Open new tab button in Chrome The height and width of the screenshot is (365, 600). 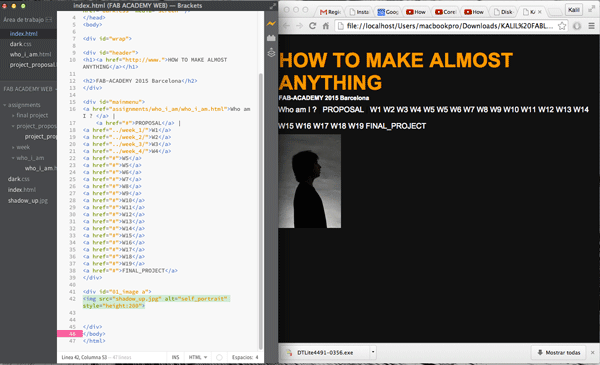point(554,12)
